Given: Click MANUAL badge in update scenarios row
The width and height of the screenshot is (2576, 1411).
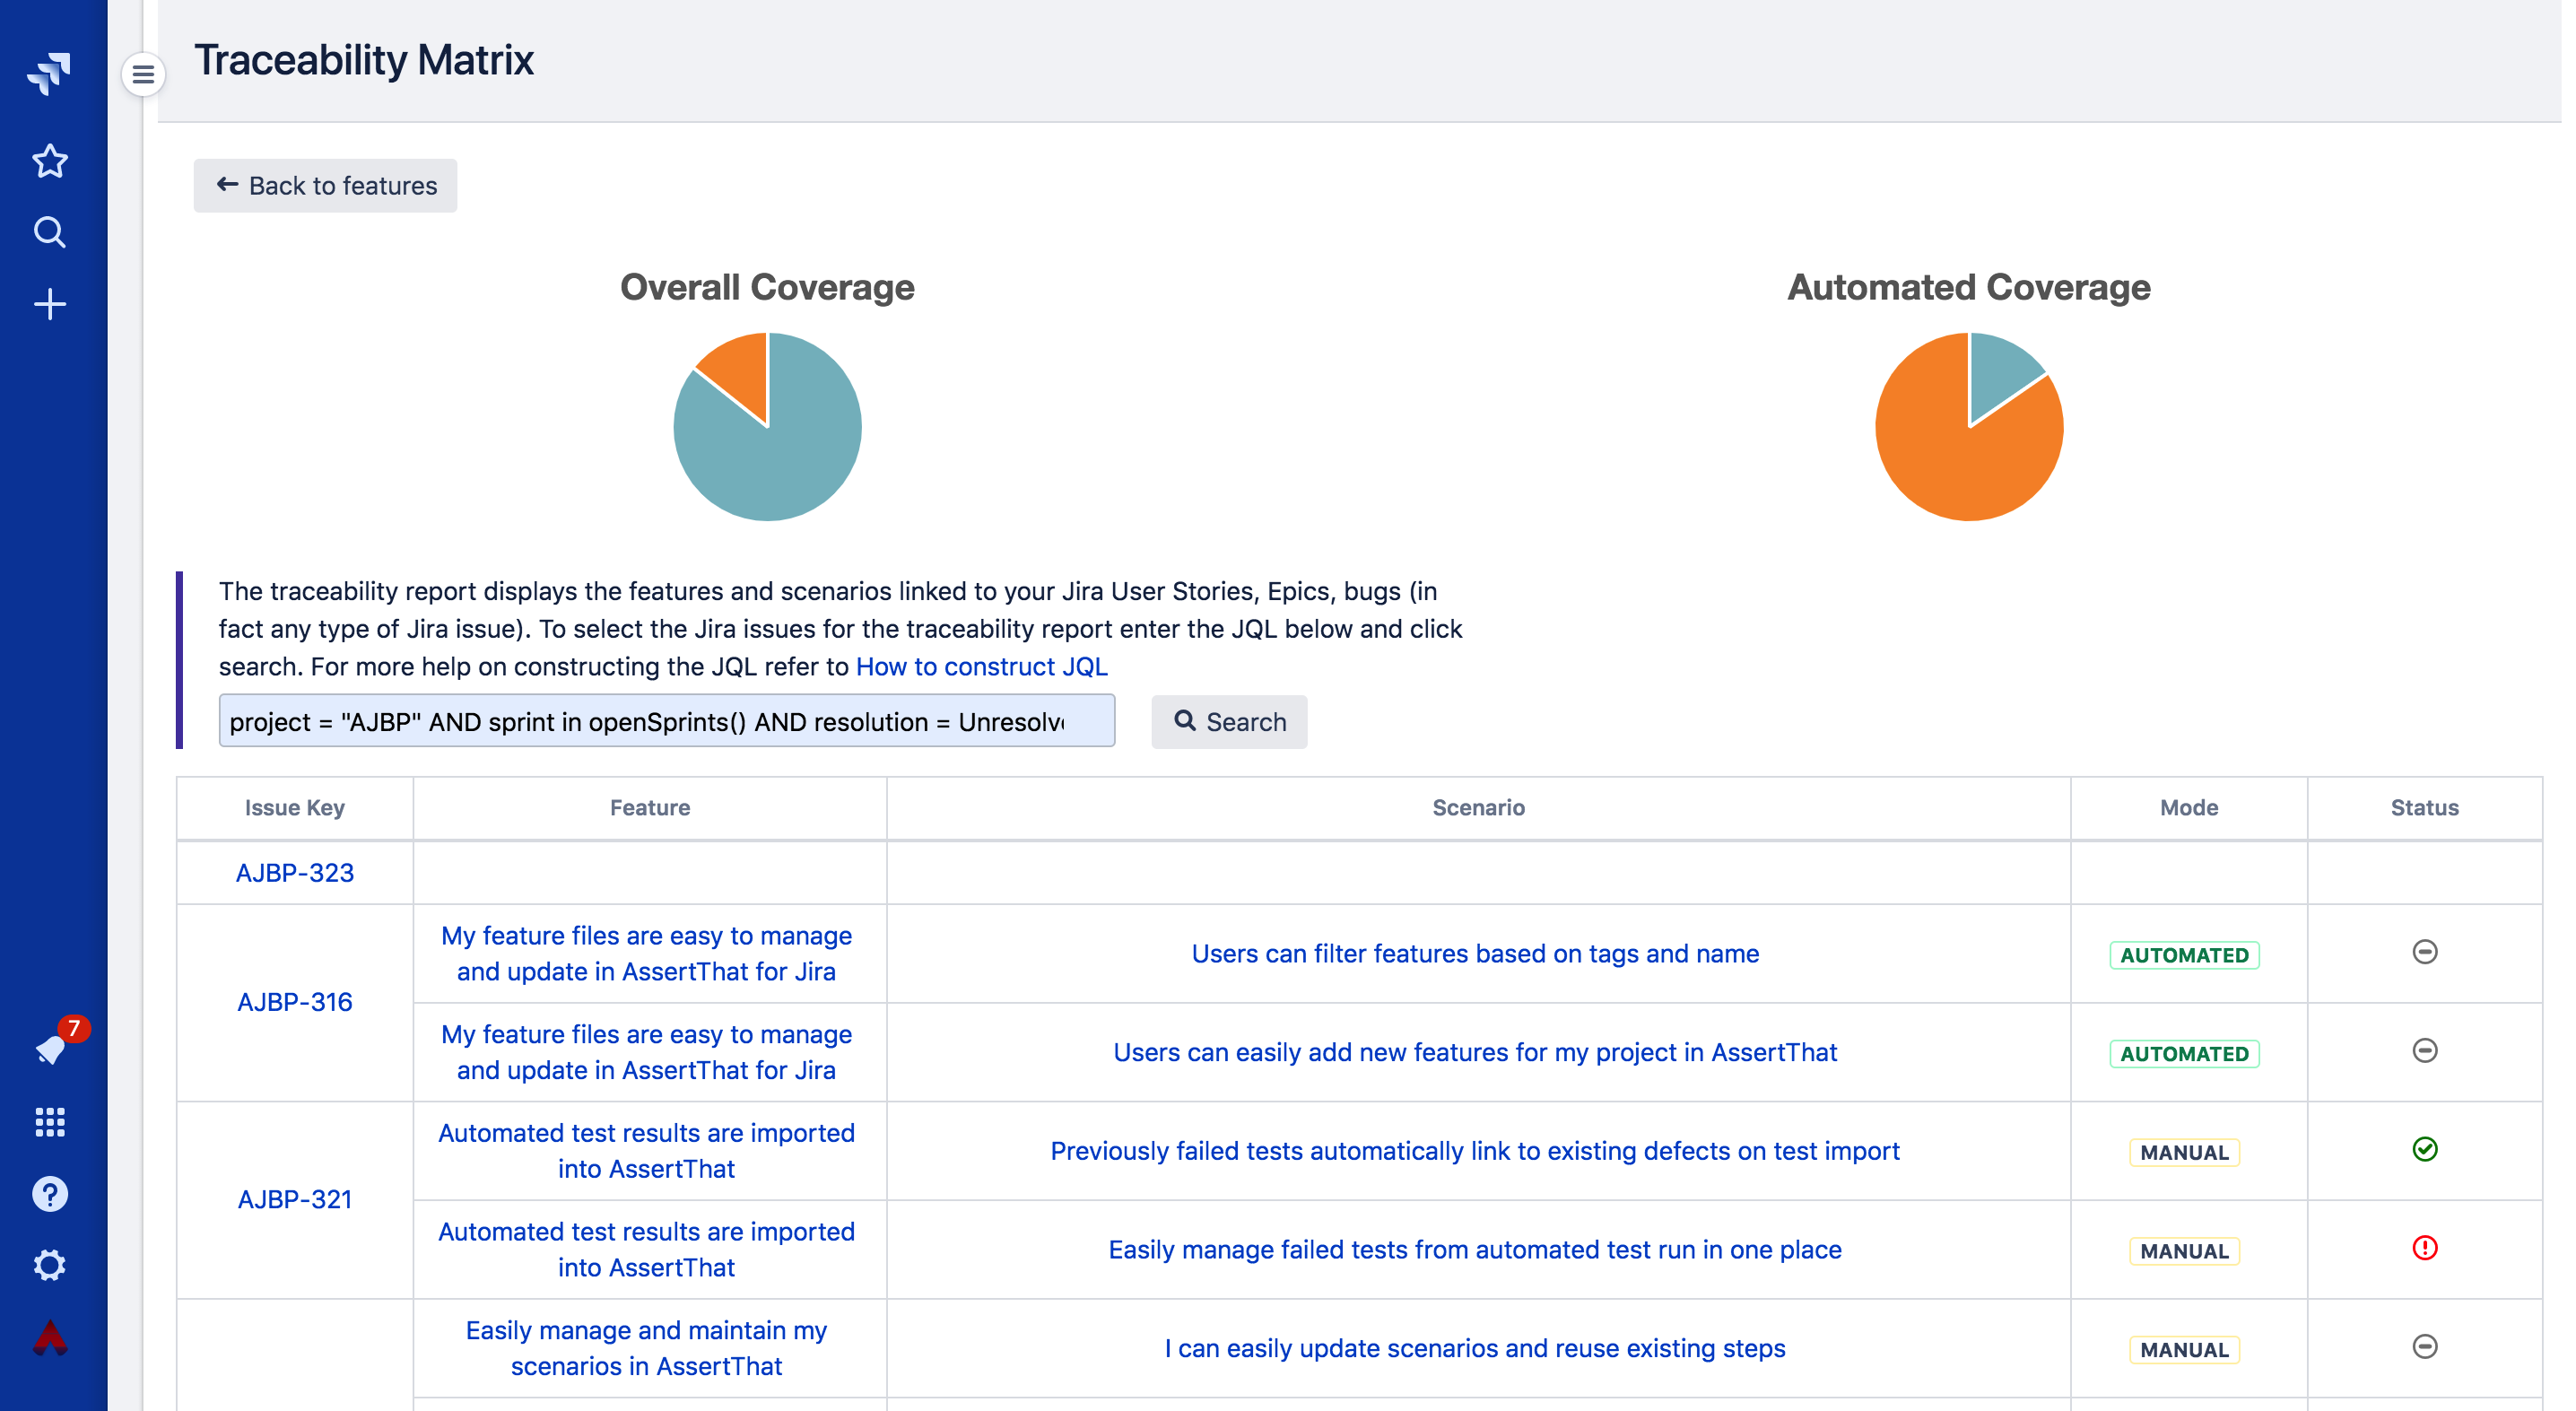Looking at the screenshot, I should click(2184, 1350).
